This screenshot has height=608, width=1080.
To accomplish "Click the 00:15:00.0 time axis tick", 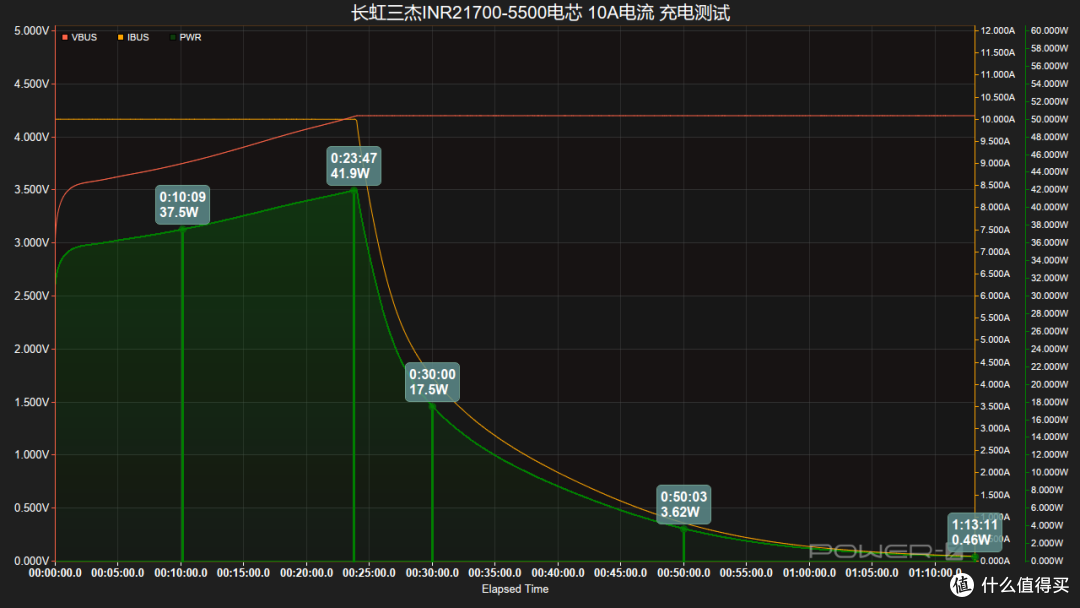I will coord(243,573).
